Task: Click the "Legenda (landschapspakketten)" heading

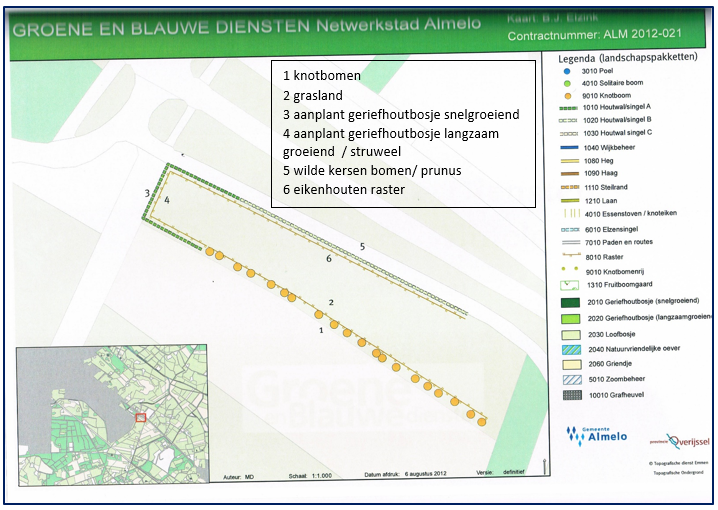Action: pos(628,58)
